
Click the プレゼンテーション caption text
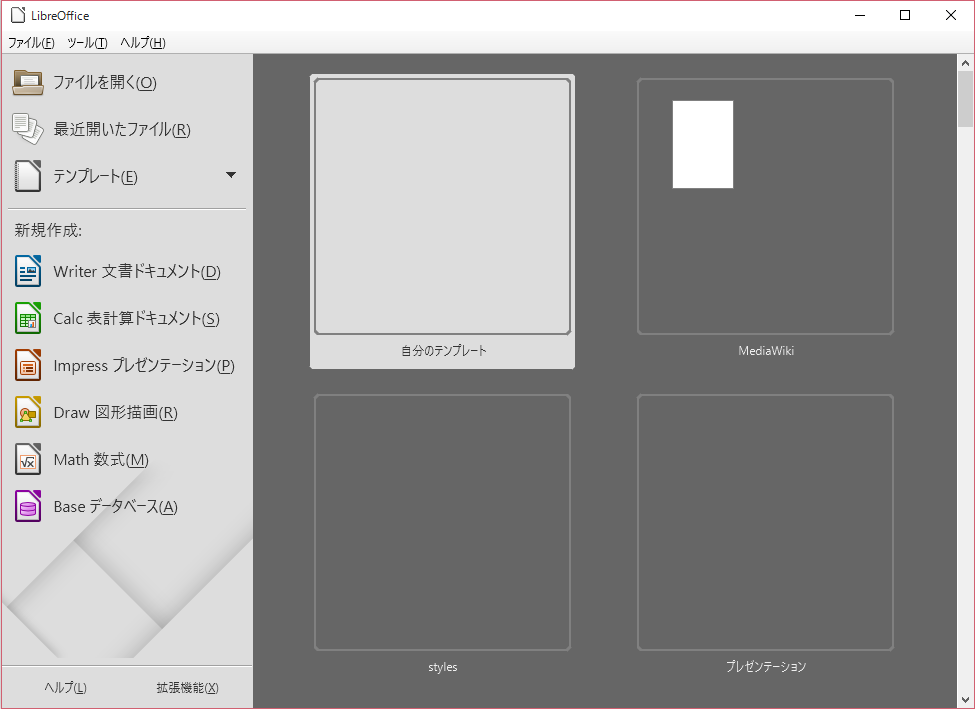pyautogui.click(x=766, y=667)
